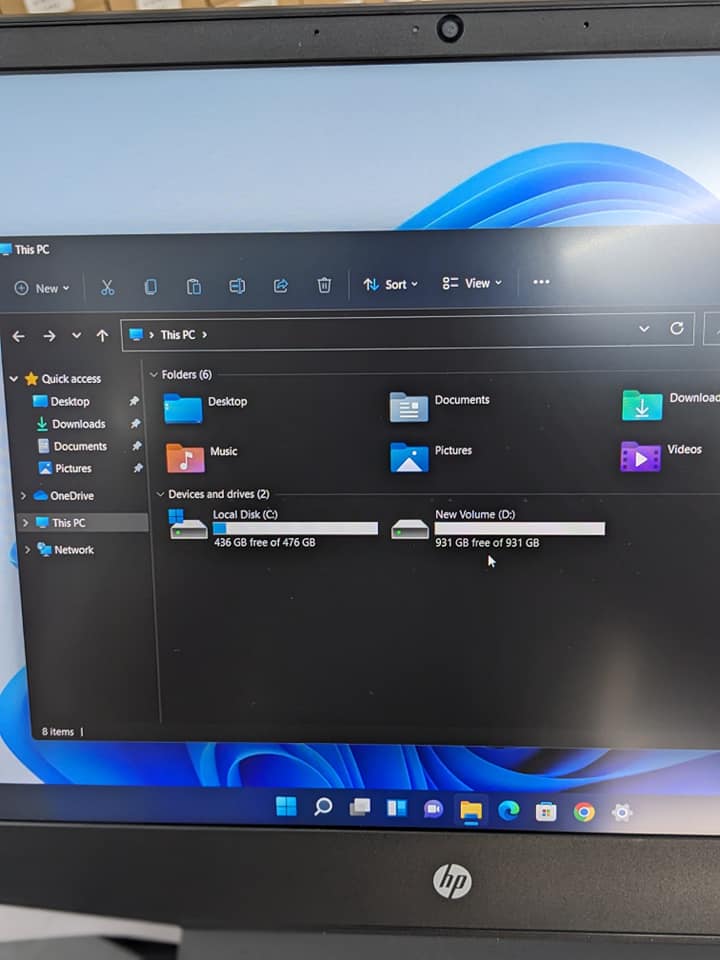Viewport: 720px width, 960px height.
Task: Expand the OneDrive tree node
Action: coord(24,496)
